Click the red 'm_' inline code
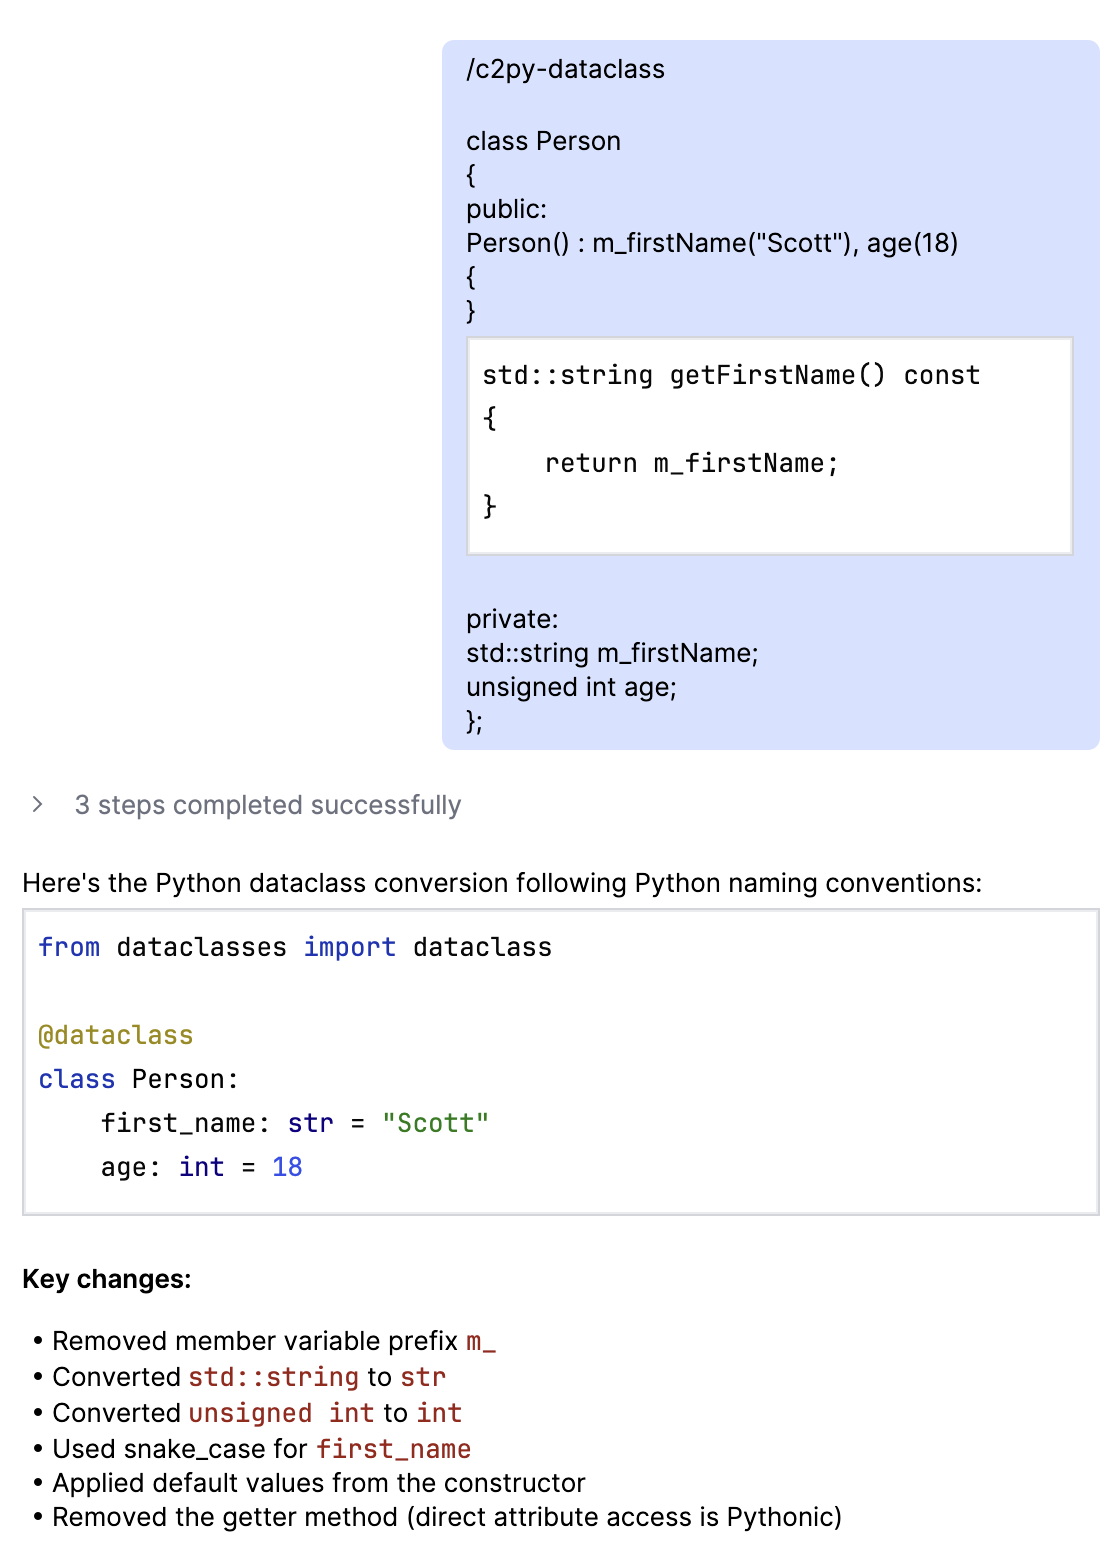 (481, 1341)
